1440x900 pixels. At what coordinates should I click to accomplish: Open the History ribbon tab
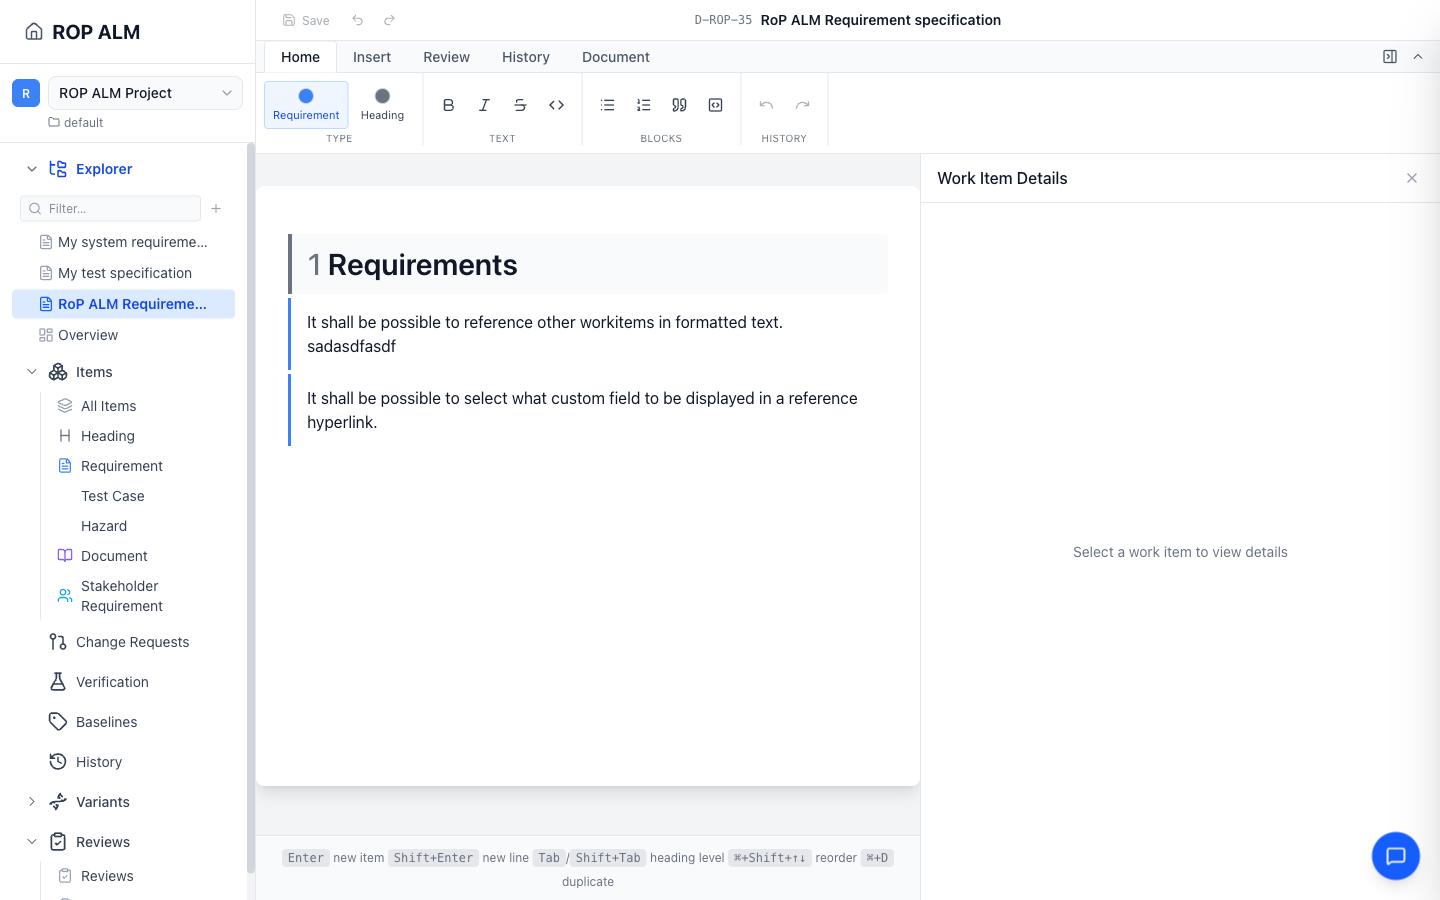pyautogui.click(x=526, y=57)
